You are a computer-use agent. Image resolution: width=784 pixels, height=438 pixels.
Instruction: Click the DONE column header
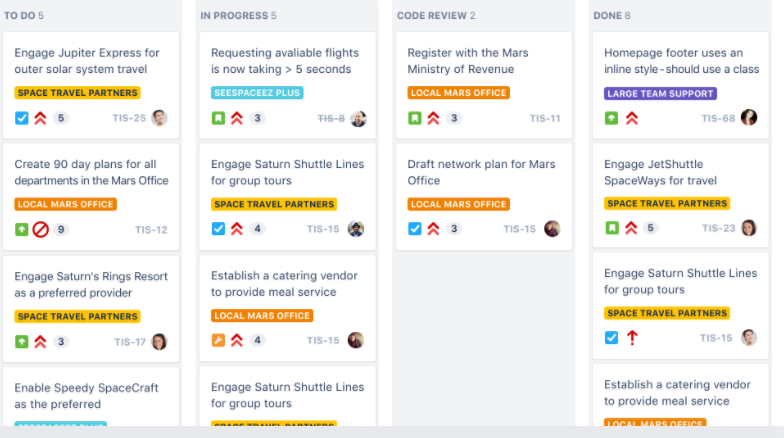[x=612, y=16]
